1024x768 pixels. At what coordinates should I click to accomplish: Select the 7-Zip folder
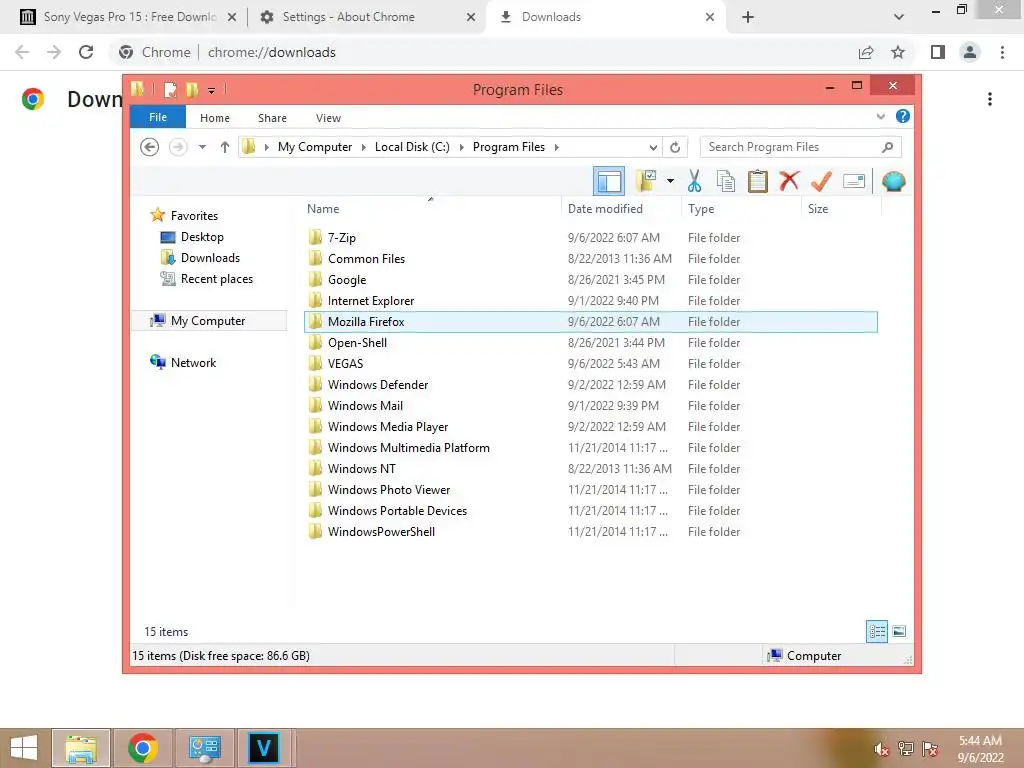(590, 238)
